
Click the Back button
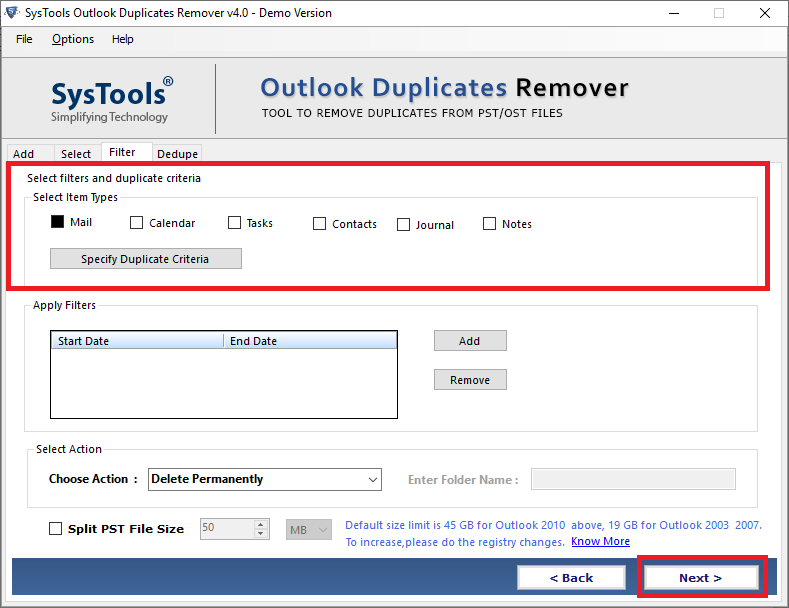pos(572,578)
